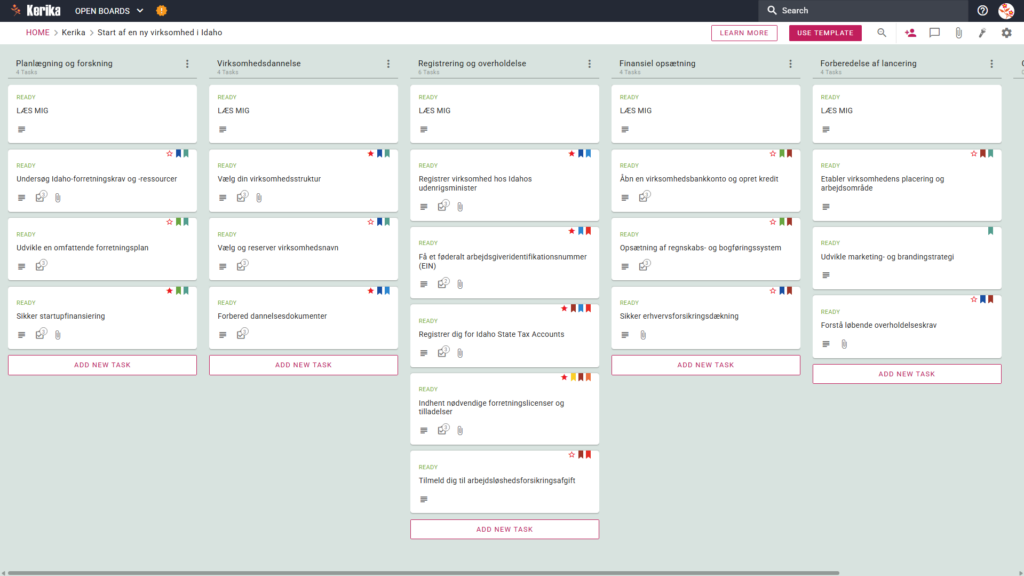
Task: Click the add team member icon
Action: pyautogui.click(x=910, y=33)
